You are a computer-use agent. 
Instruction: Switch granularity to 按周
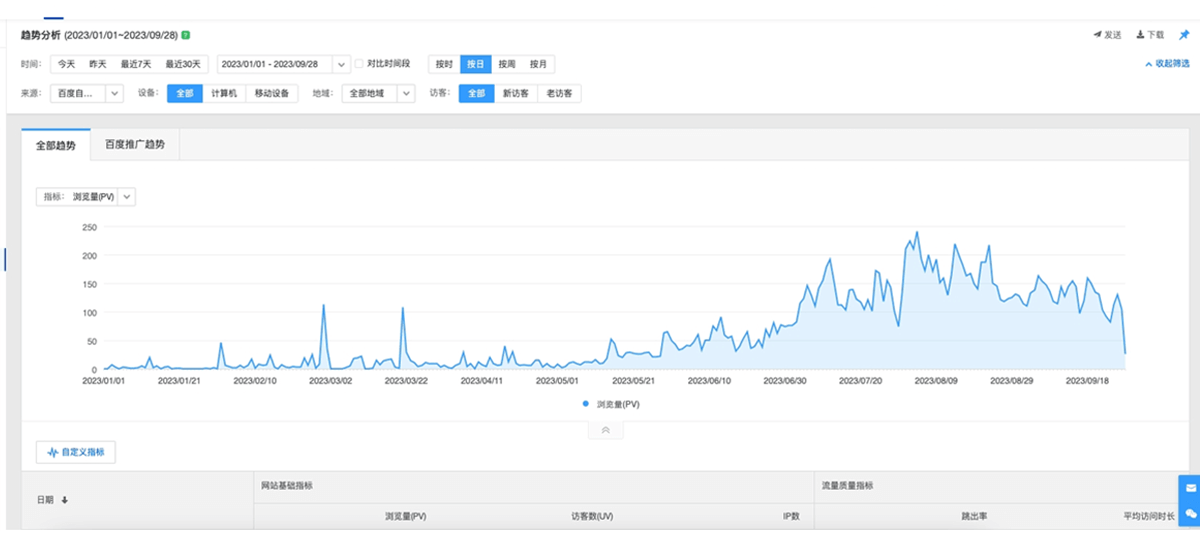tap(507, 64)
